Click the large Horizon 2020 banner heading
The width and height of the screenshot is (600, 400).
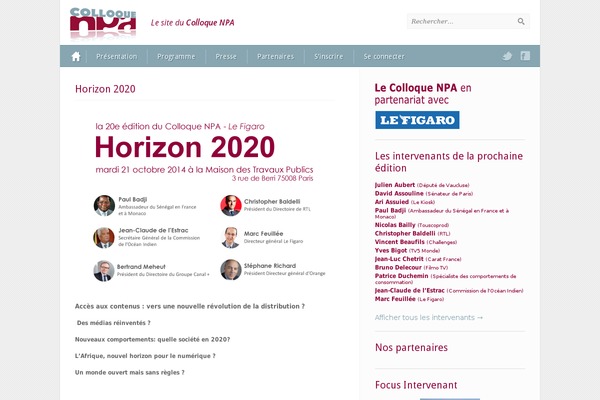point(184,147)
